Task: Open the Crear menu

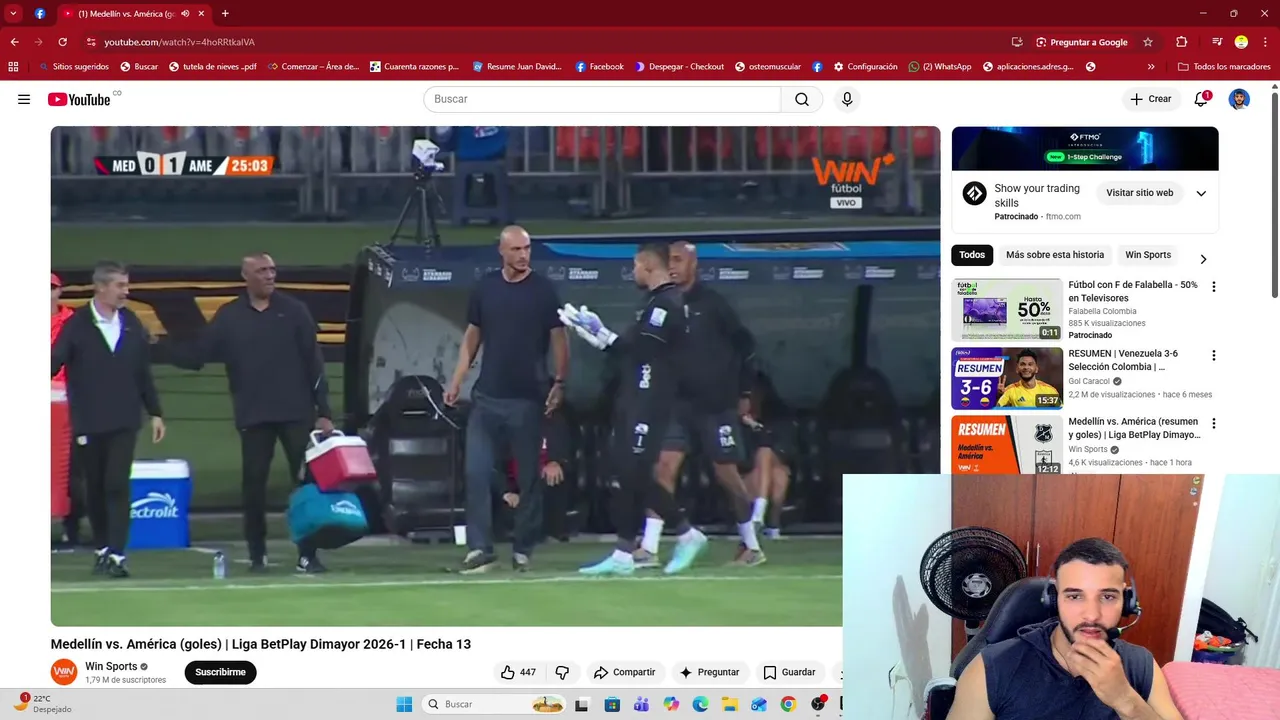Action: pyautogui.click(x=1151, y=99)
